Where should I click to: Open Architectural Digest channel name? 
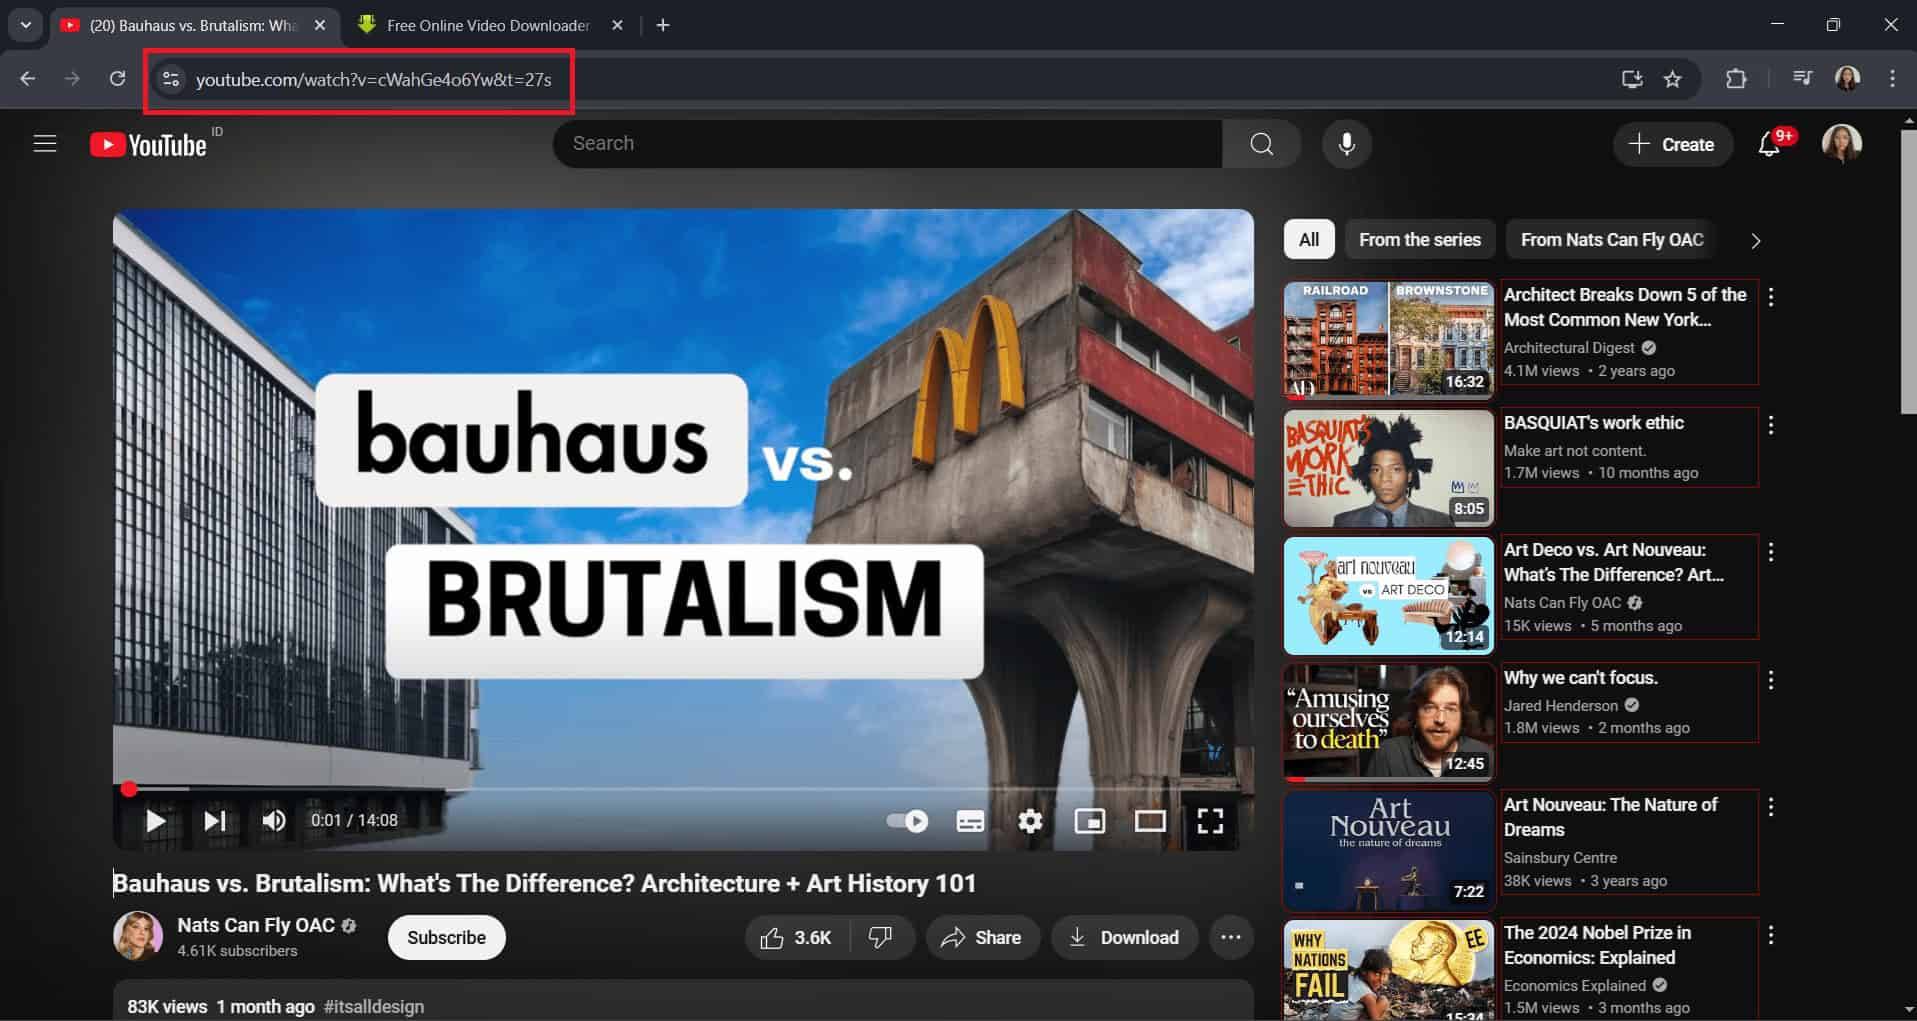(1569, 348)
